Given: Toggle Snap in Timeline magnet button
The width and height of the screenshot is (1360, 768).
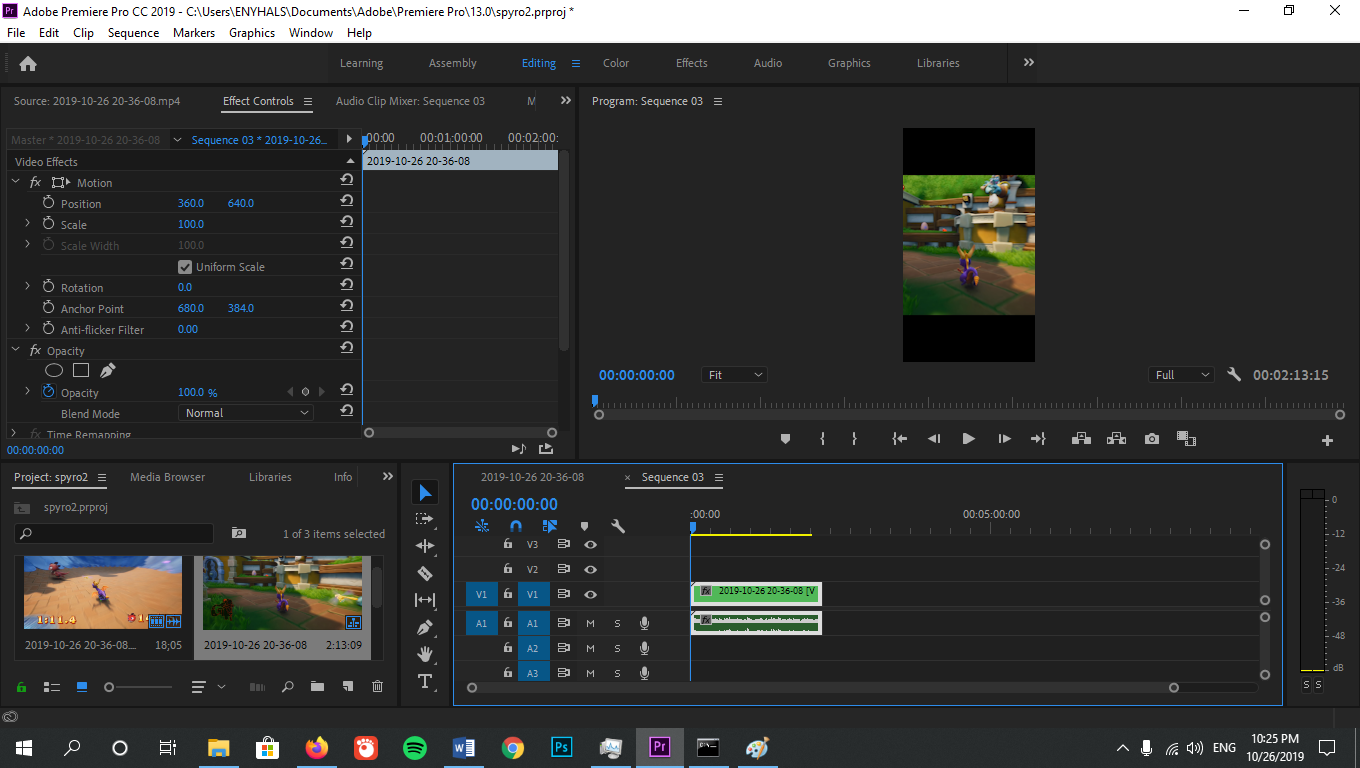Looking at the screenshot, I should point(516,526).
